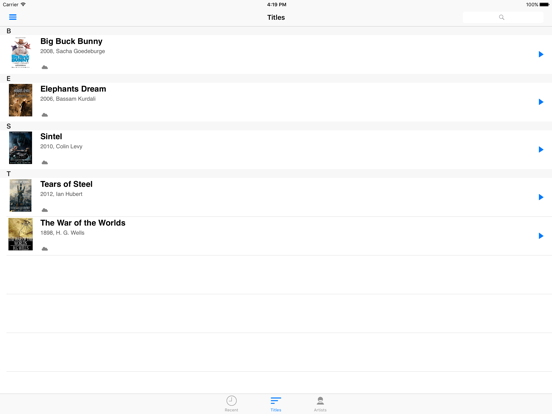Switch to the Titles tab
This screenshot has height=414, width=552.
pyautogui.click(x=276, y=403)
